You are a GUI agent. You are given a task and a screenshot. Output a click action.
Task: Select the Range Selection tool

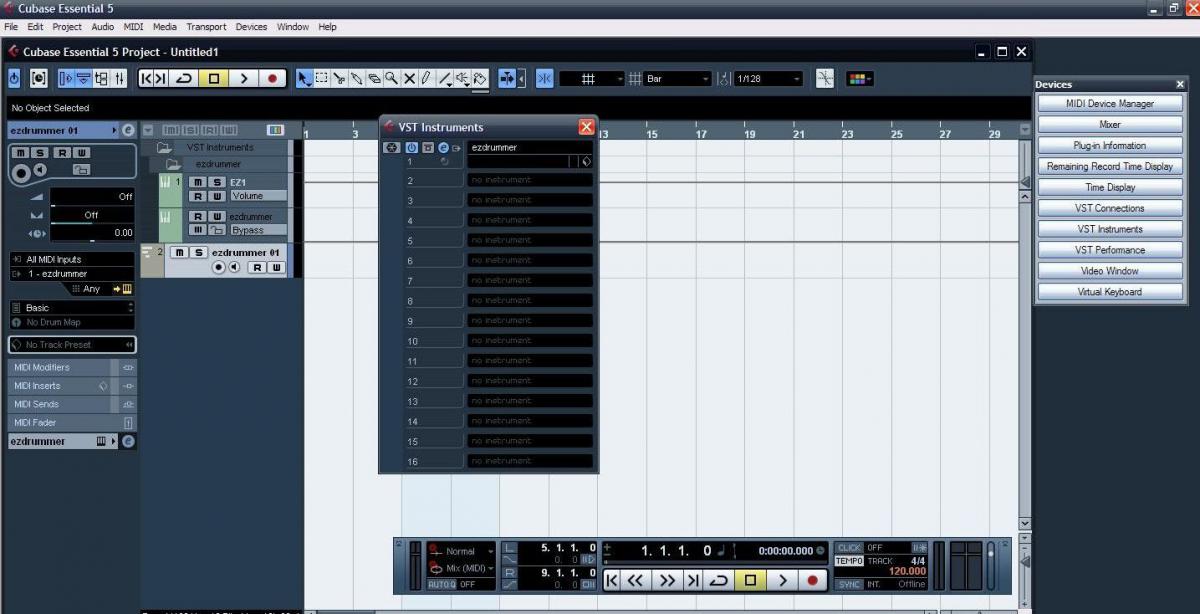click(322, 78)
